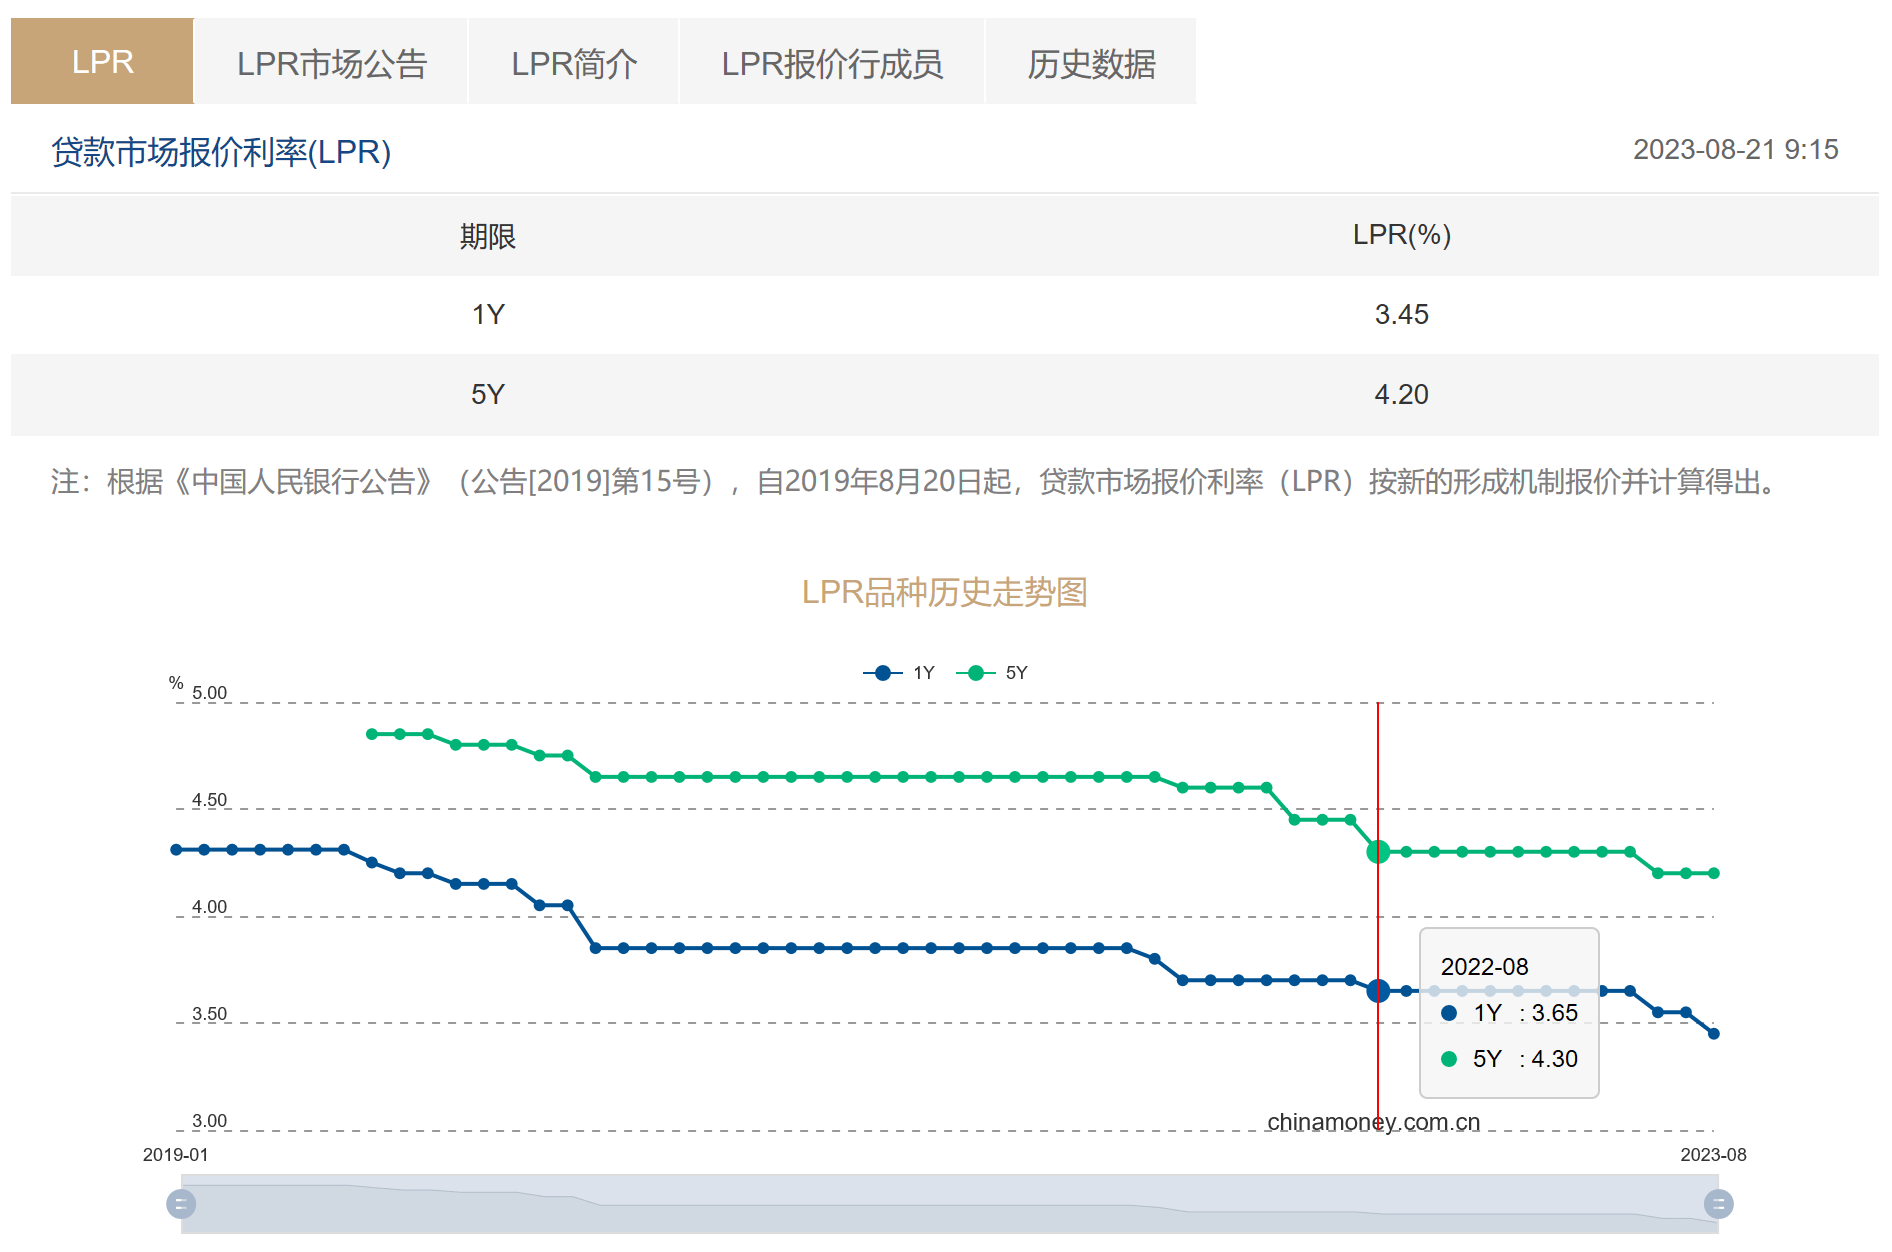1892x1252 pixels.
Task: Switch to the LPR简介 tab
Action: 574,61
